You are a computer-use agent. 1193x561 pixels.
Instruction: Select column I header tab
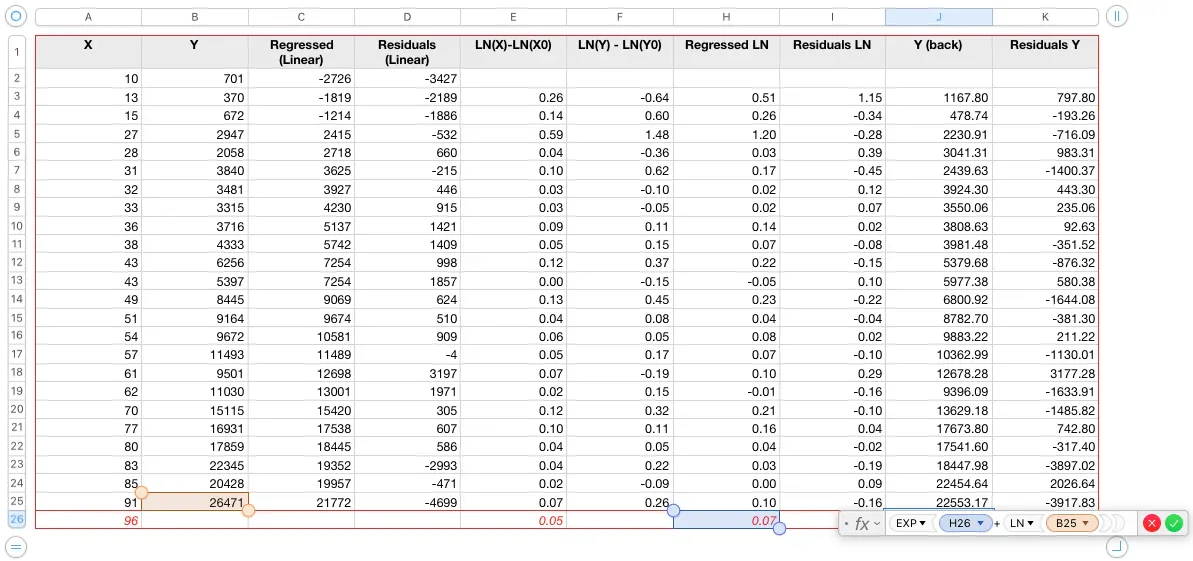click(x=832, y=17)
